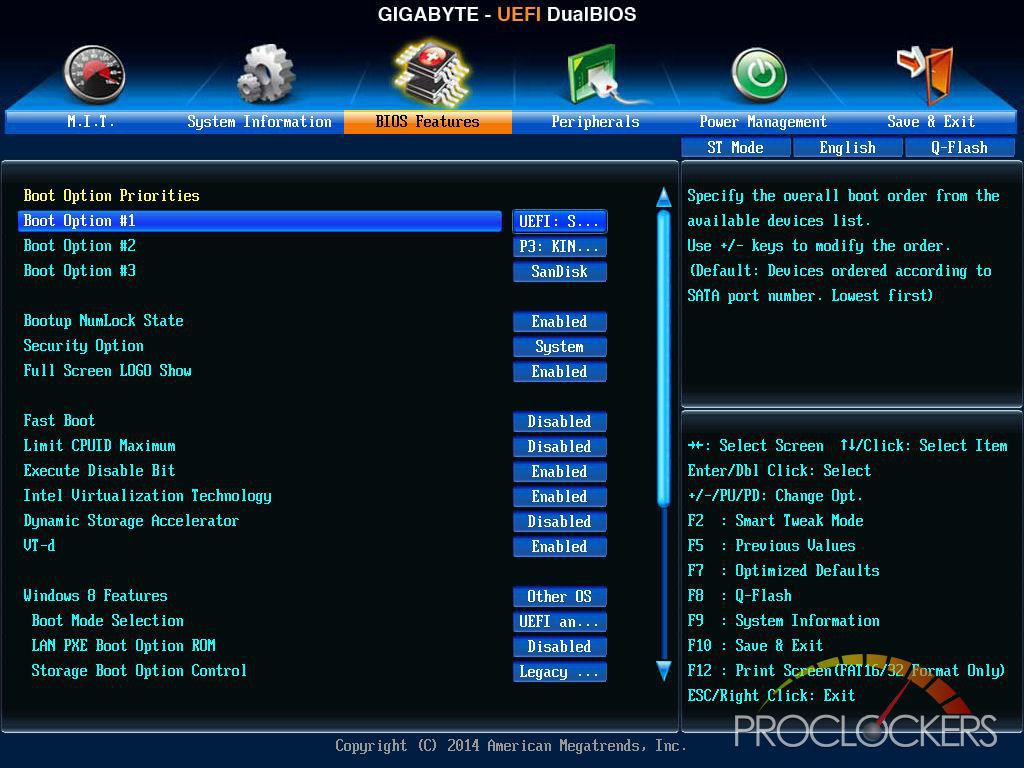Toggle Execute Disable Bit Enabled value
This screenshot has width=1024, height=768.
point(560,471)
